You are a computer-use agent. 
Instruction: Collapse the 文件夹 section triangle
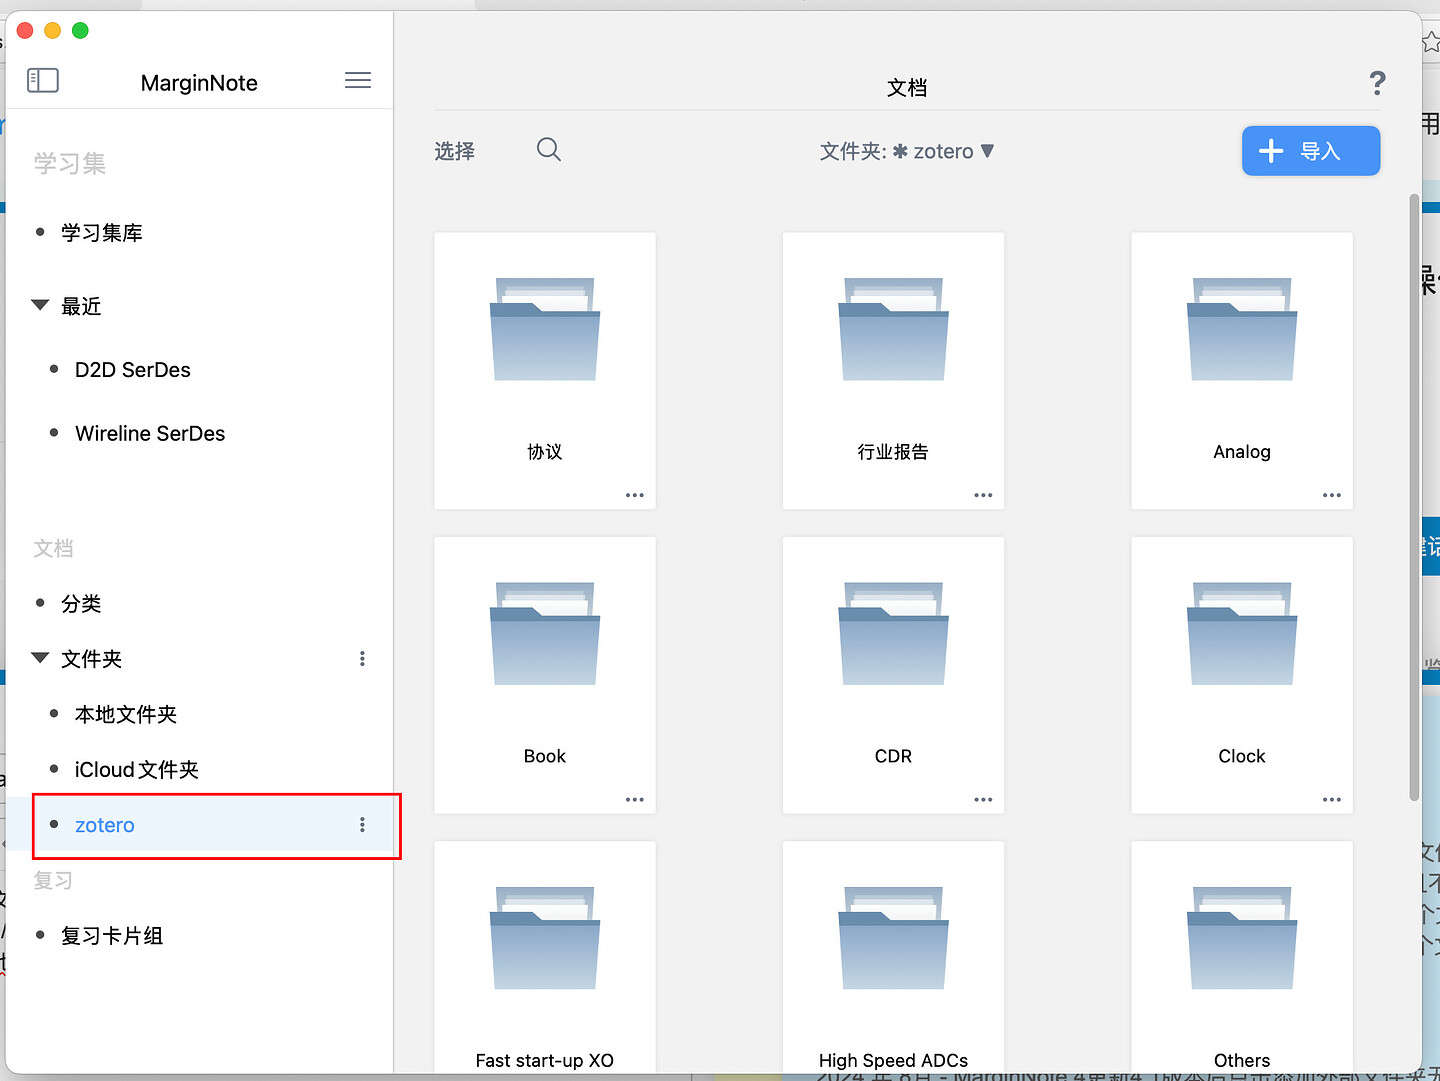click(x=40, y=658)
